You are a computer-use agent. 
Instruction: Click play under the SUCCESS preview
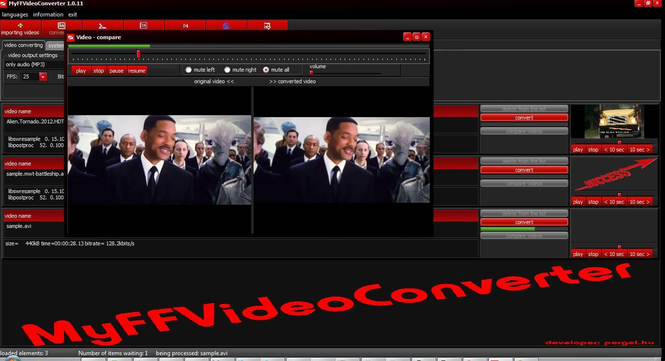click(578, 201)
